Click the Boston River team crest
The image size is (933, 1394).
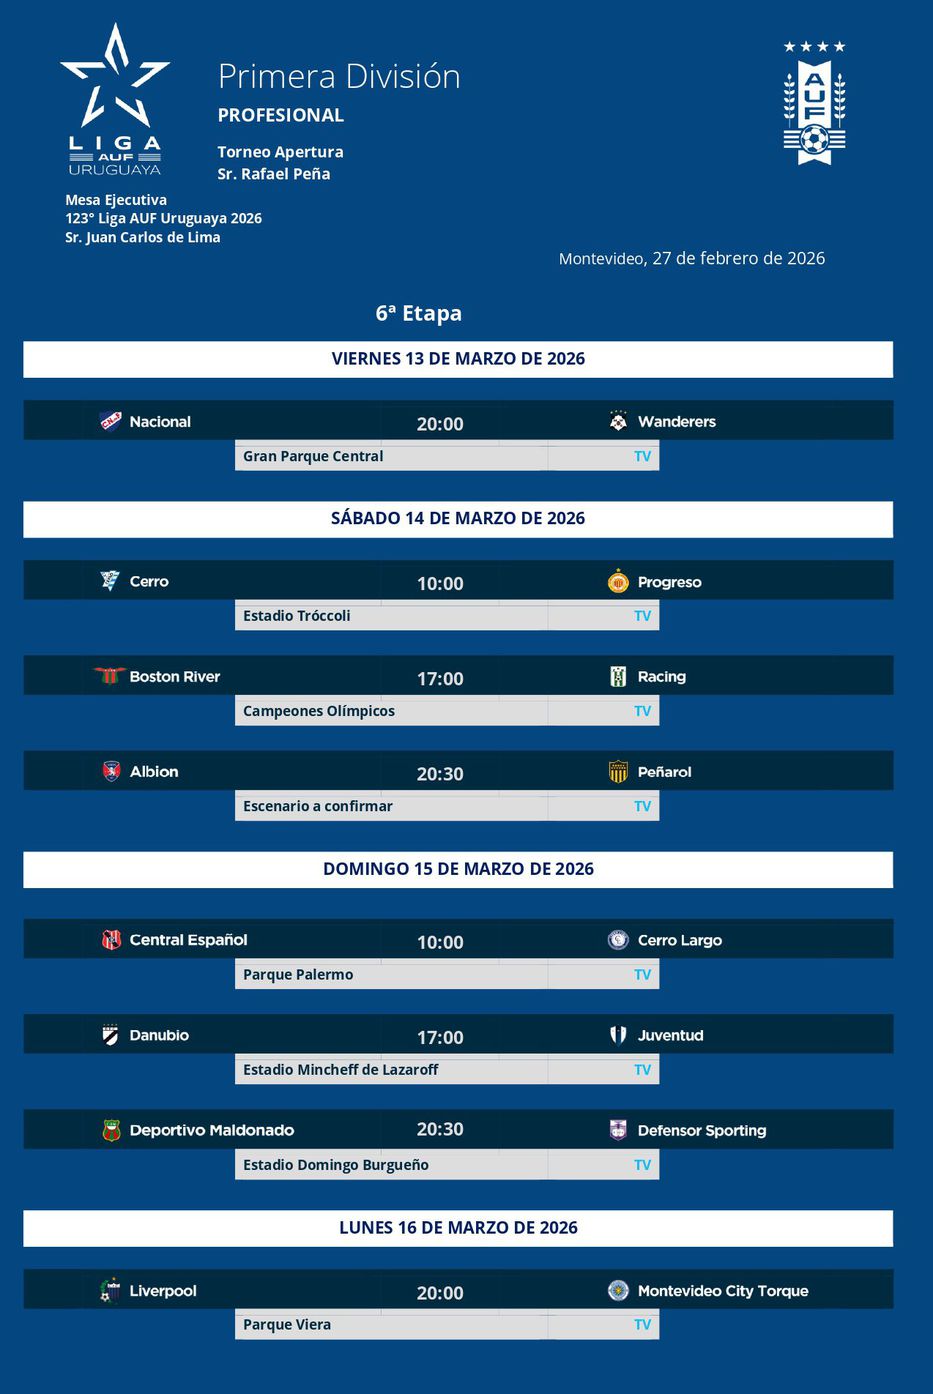tap(110, 676)
